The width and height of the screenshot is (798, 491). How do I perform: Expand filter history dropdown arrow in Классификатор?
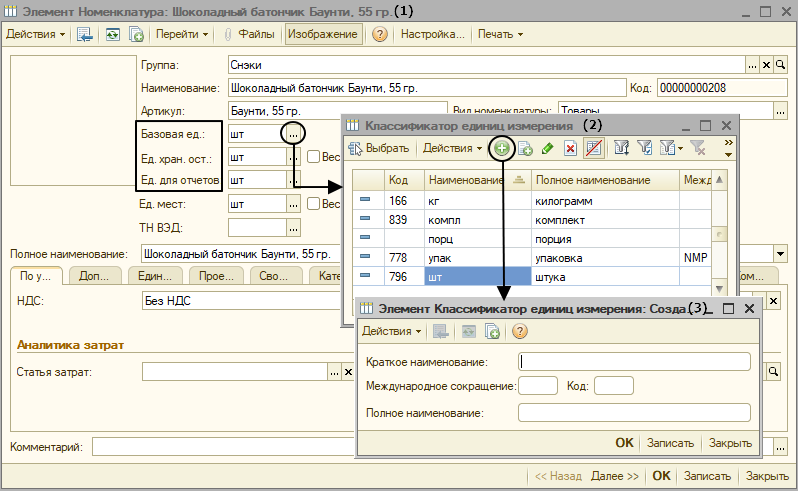click(681, 149)
